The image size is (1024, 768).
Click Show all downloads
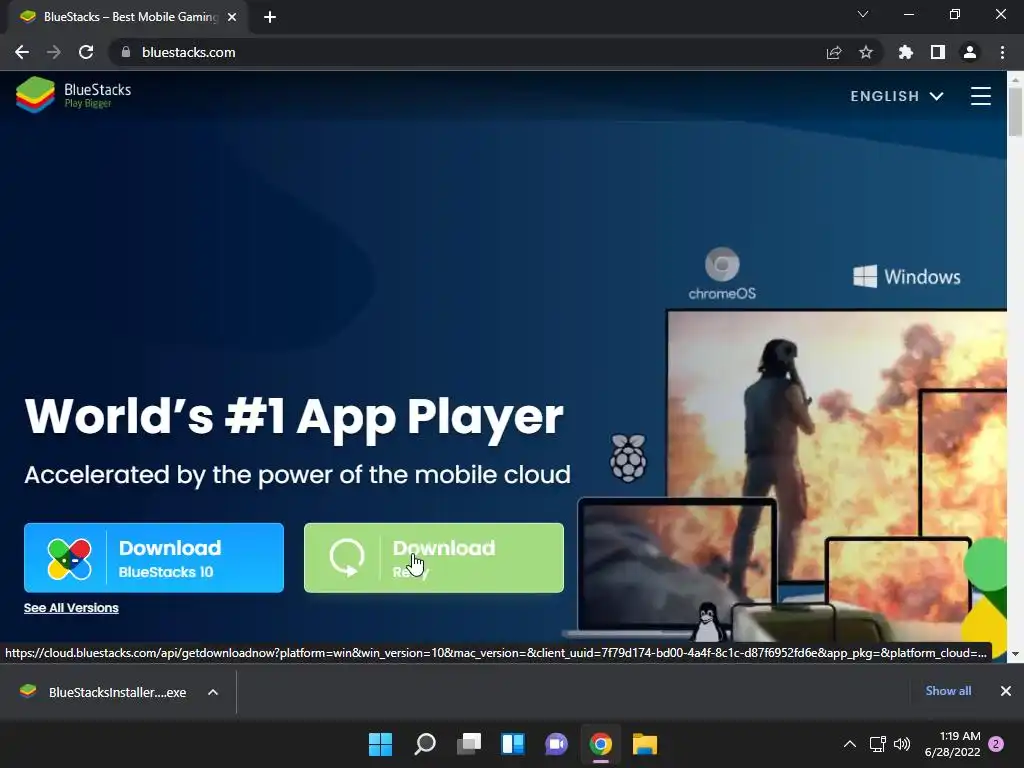[948, 691]
